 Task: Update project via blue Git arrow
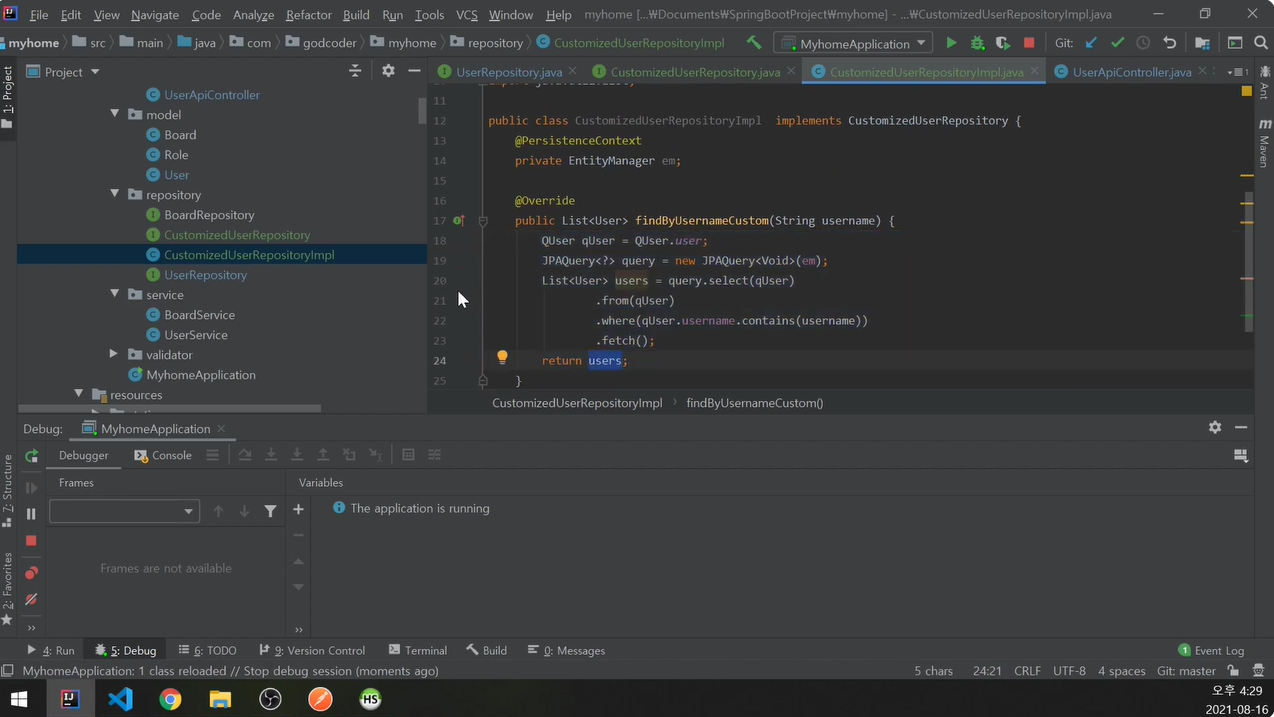click(x=1091, y=43)
